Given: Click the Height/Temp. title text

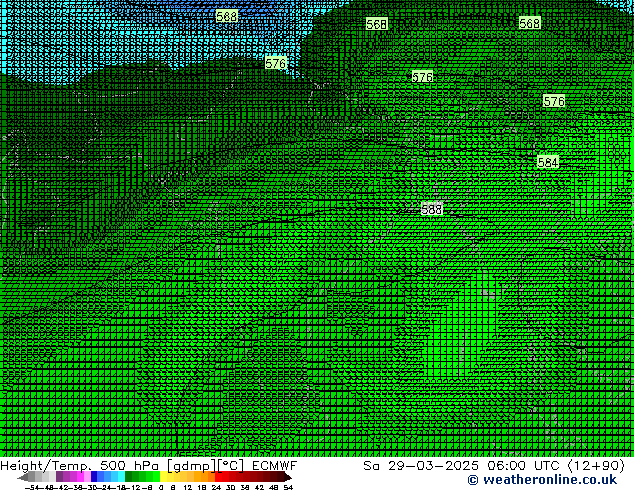Looking at the screenshot, I should point(45,466).
